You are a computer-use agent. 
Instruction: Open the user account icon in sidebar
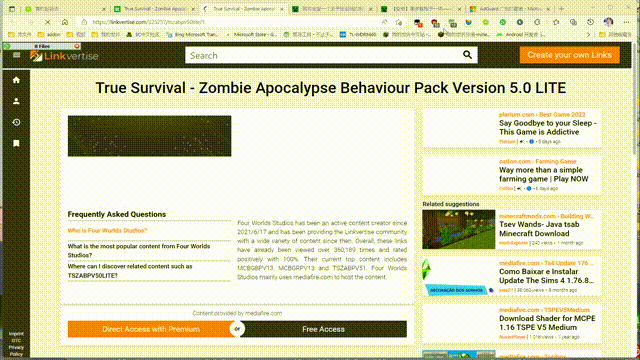tap(16, 101)
